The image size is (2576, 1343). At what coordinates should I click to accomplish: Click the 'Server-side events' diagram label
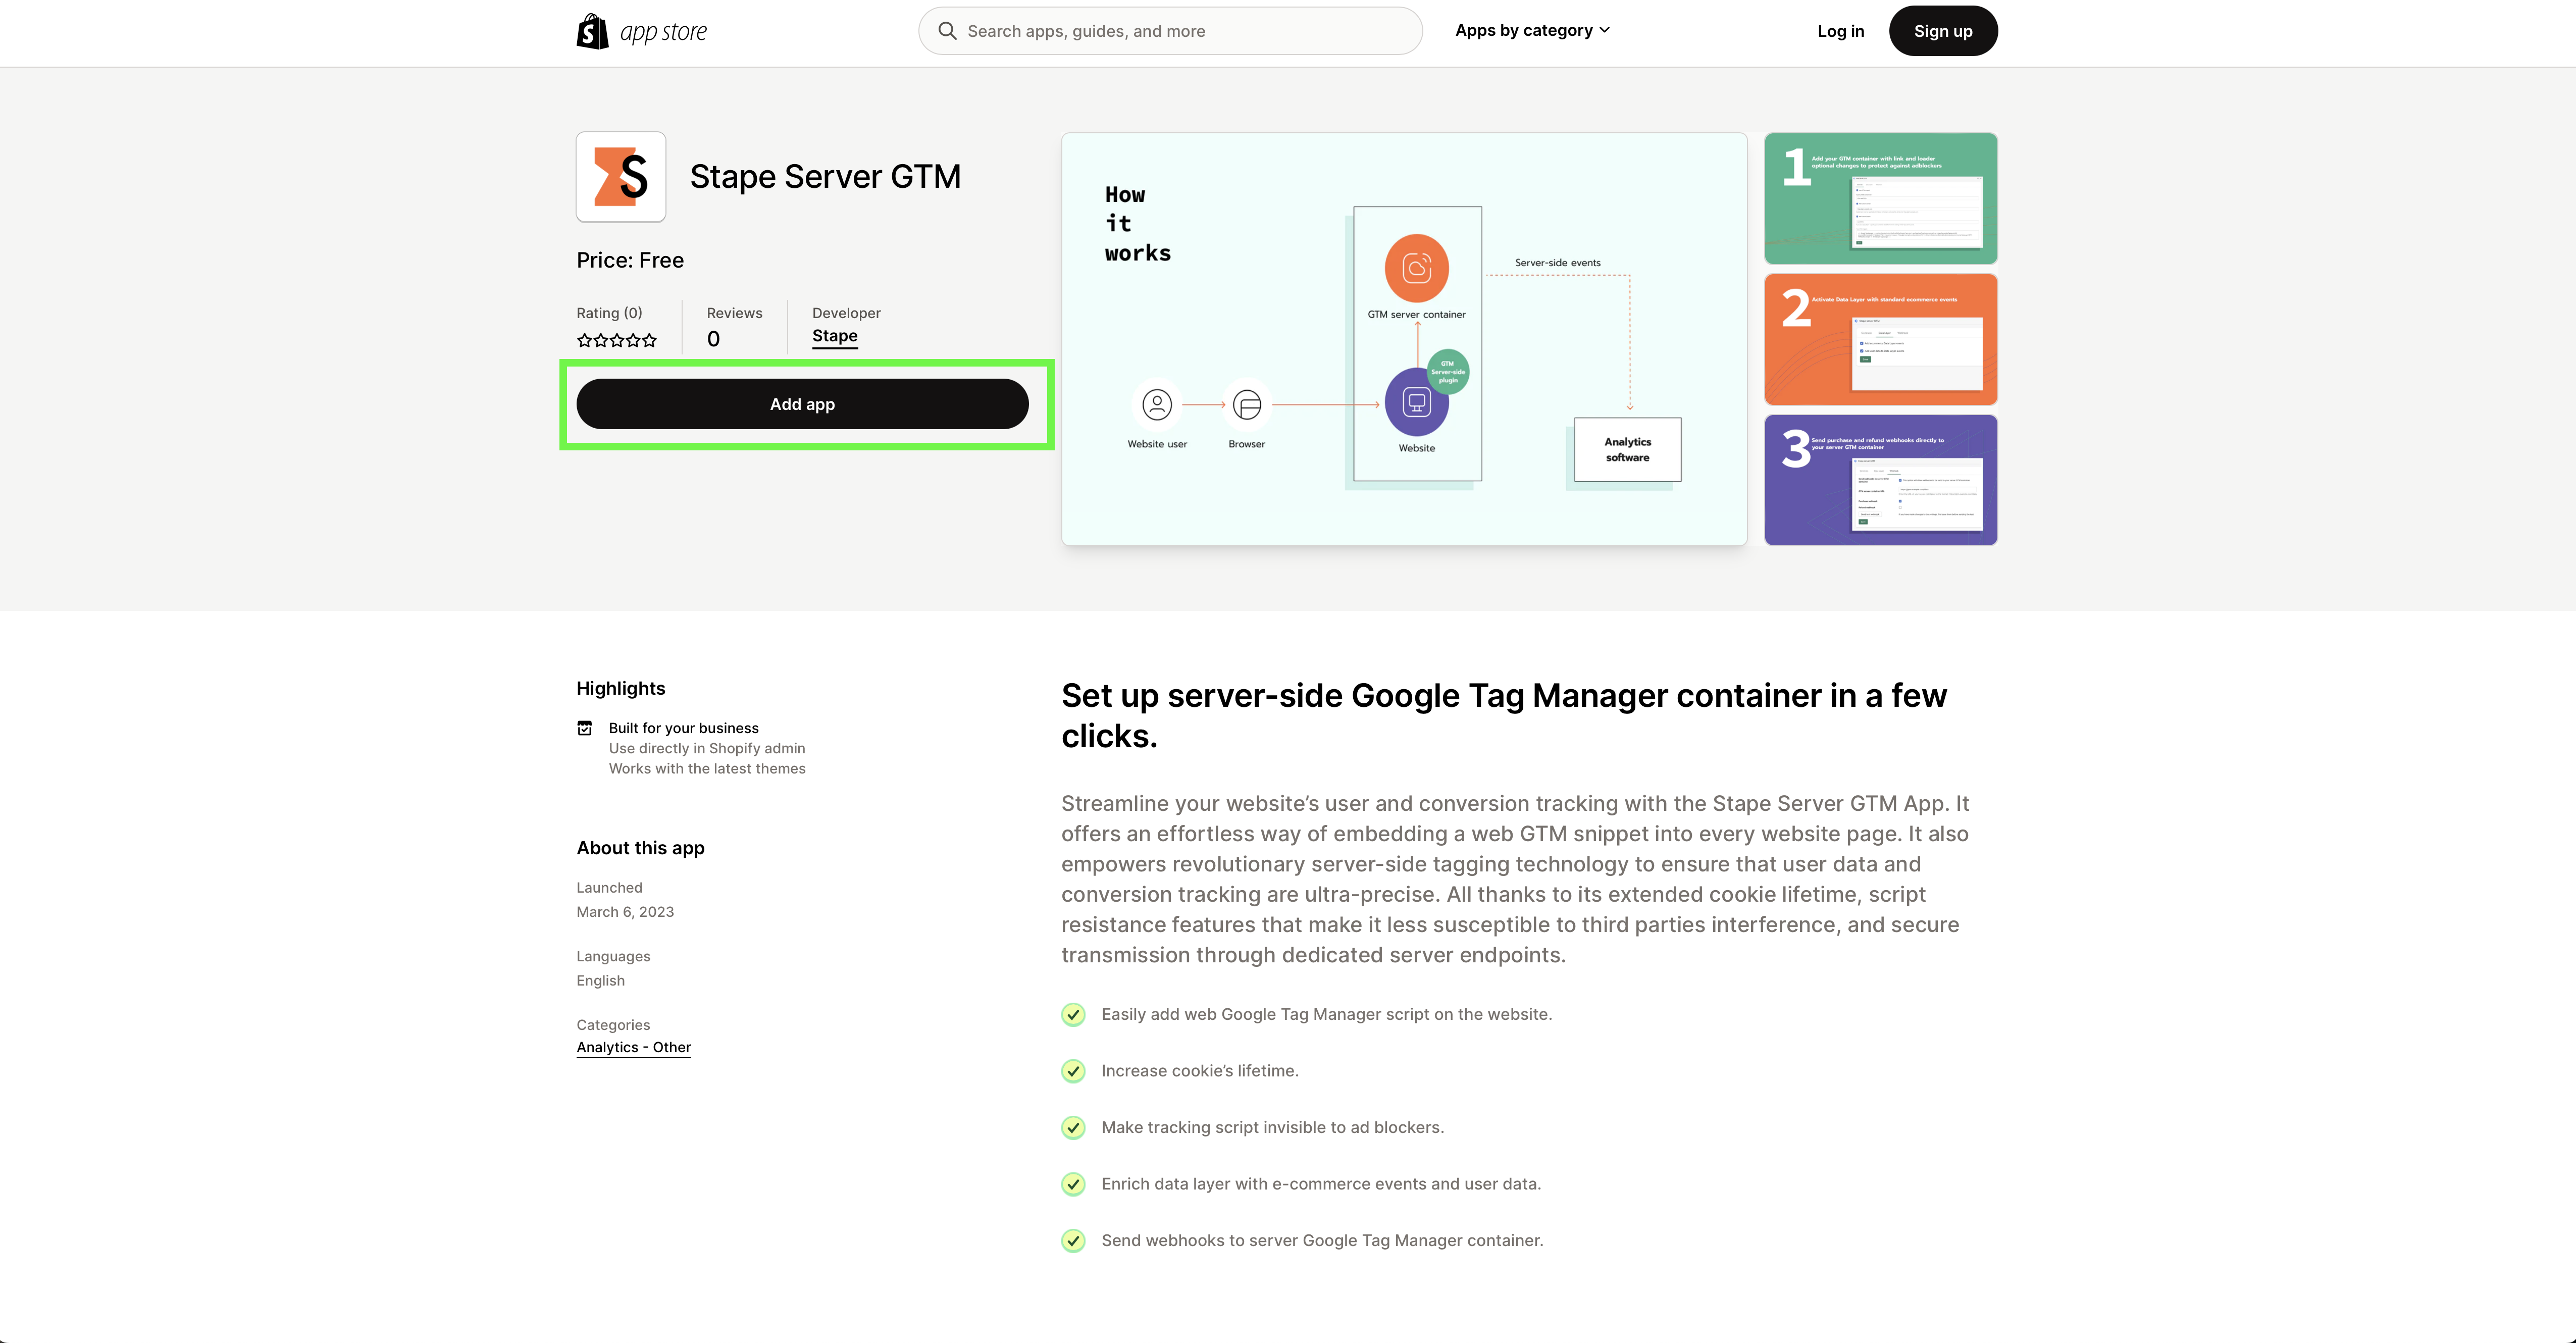coord(1557,263)
